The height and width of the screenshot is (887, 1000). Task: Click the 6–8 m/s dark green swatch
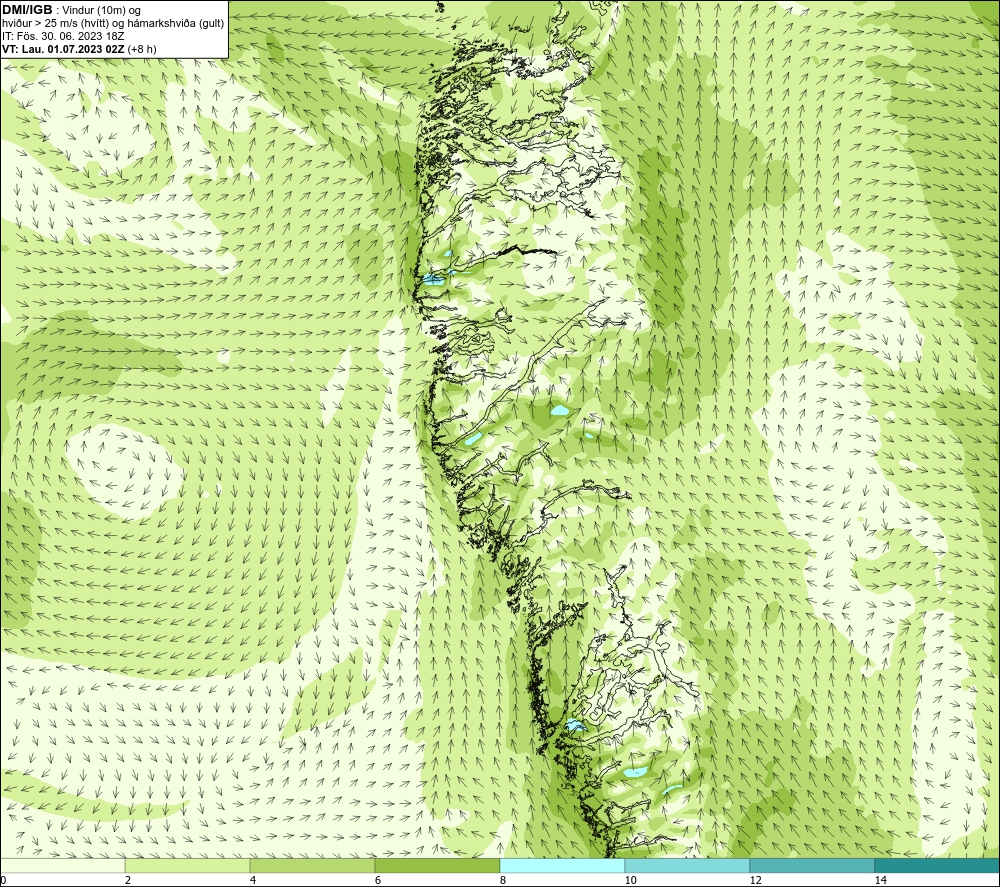tap(438, 865)
